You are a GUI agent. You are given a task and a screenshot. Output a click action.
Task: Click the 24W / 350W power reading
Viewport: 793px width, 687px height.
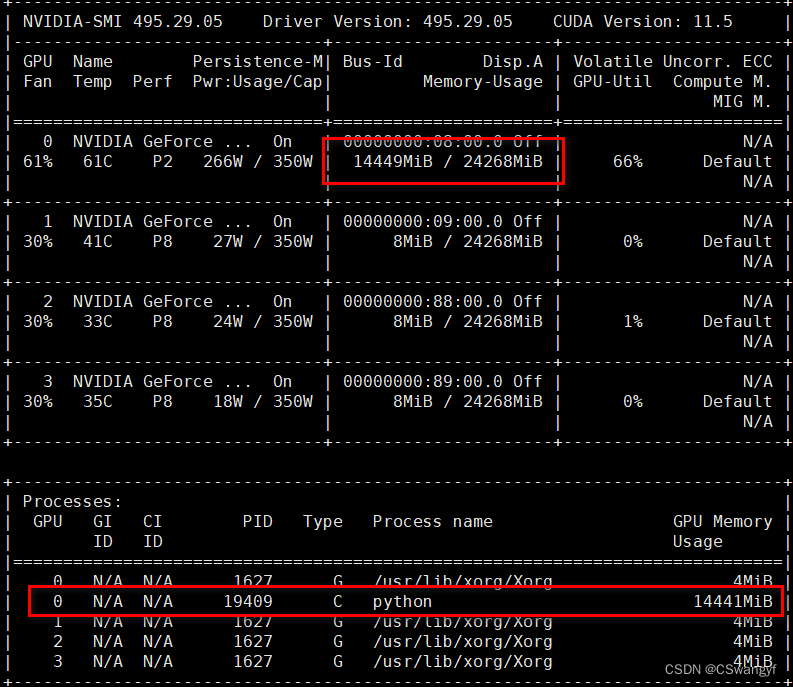point(262,321)
